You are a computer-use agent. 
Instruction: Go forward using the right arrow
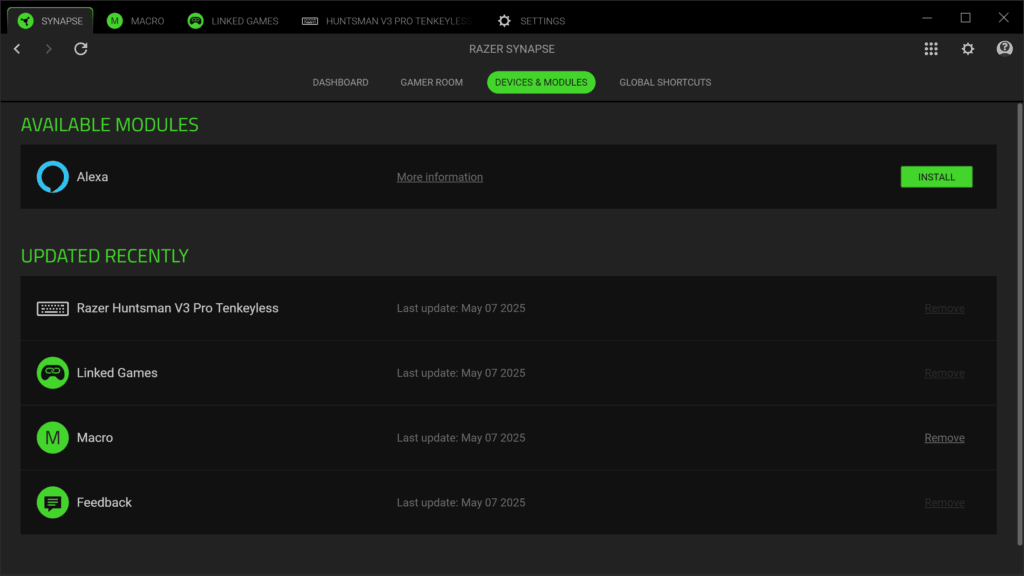48,49
